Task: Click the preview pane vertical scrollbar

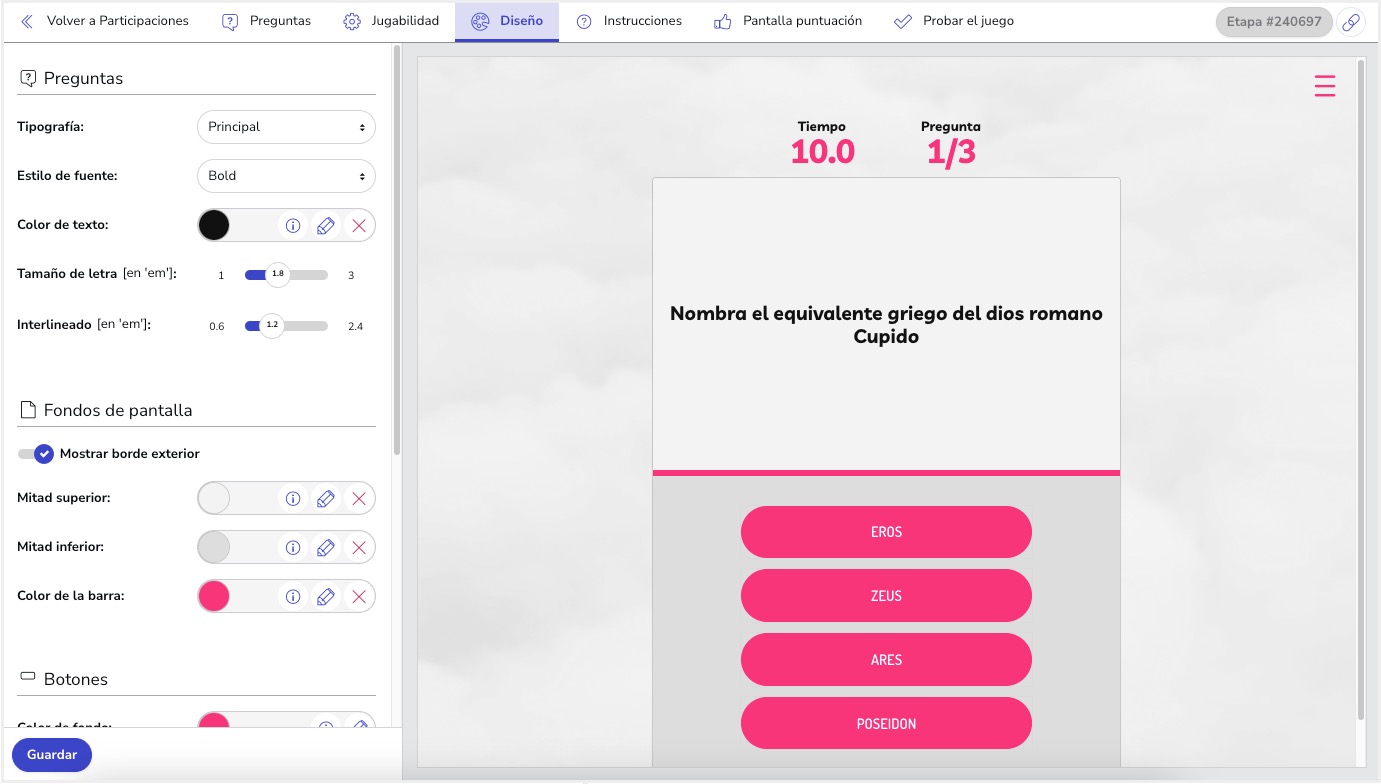Action: coord(1361,390)
